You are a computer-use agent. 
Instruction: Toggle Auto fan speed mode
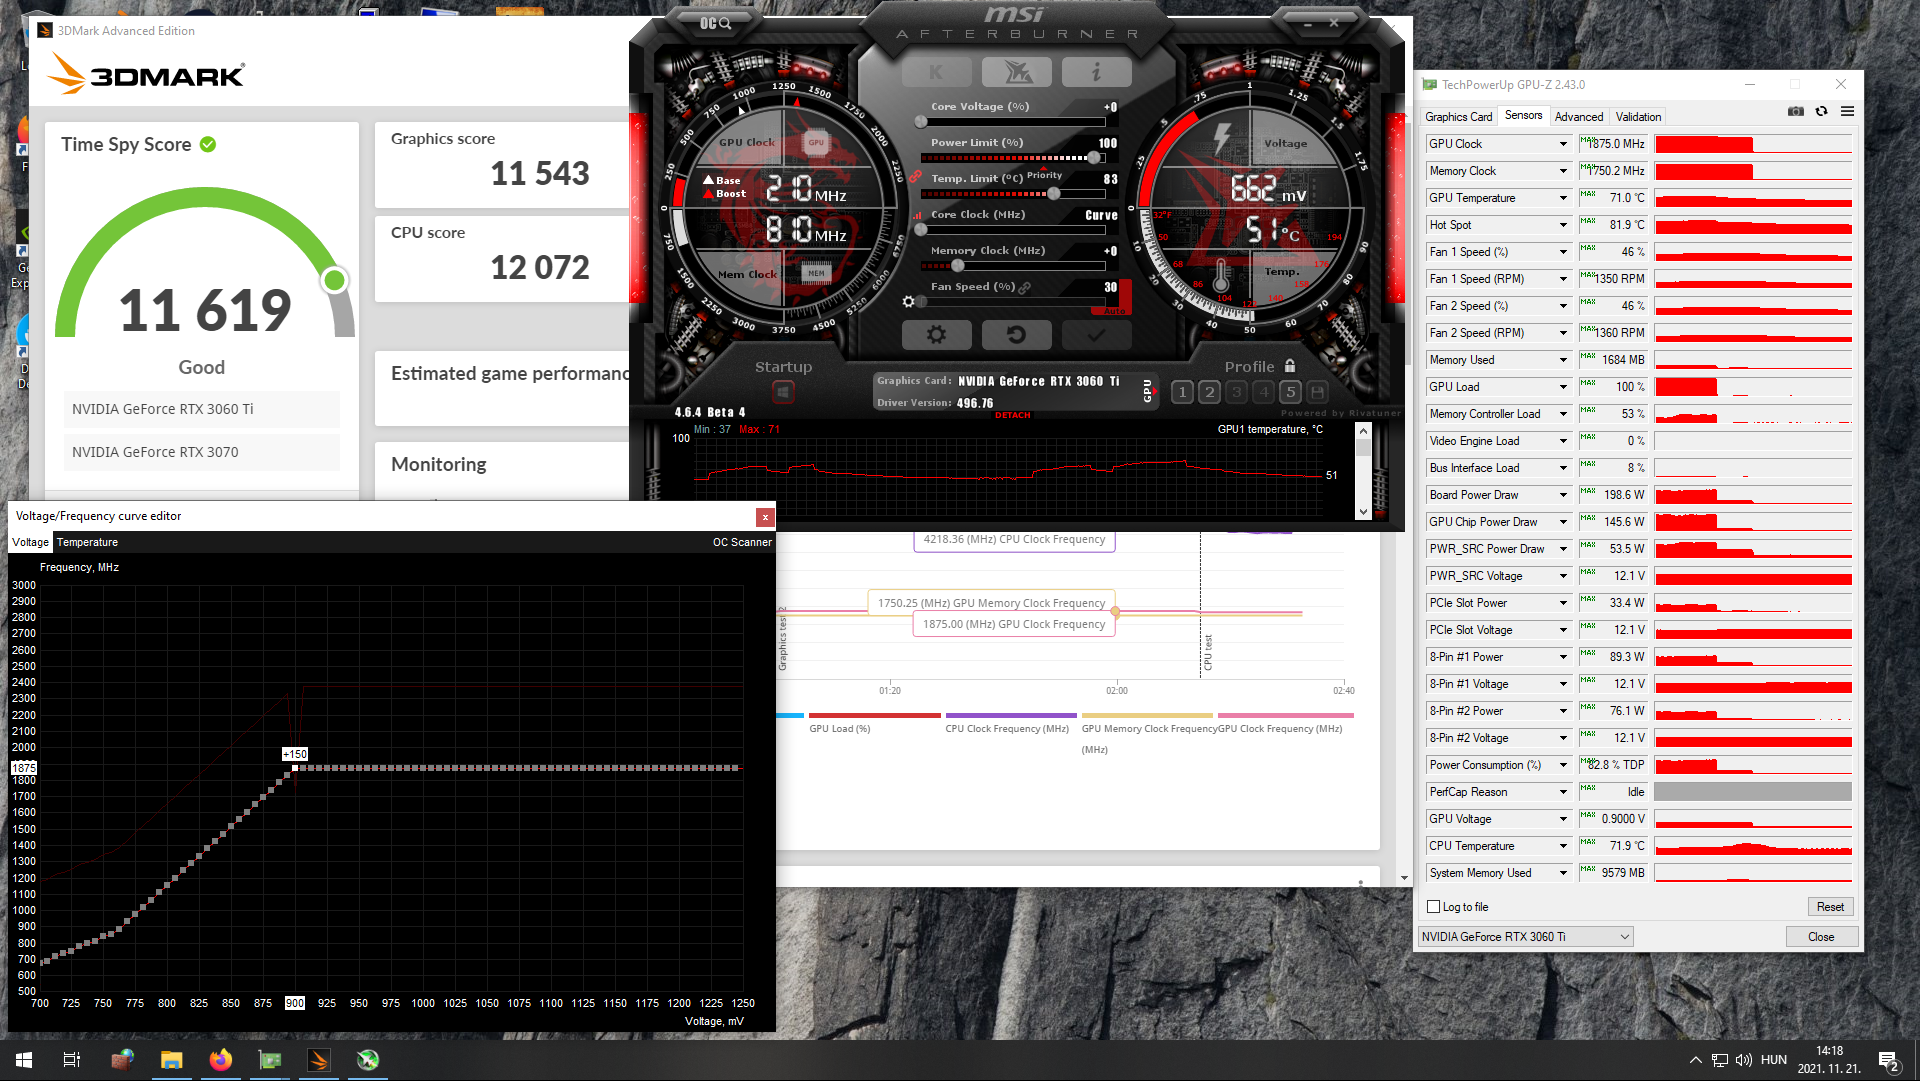pos(1114,311)
